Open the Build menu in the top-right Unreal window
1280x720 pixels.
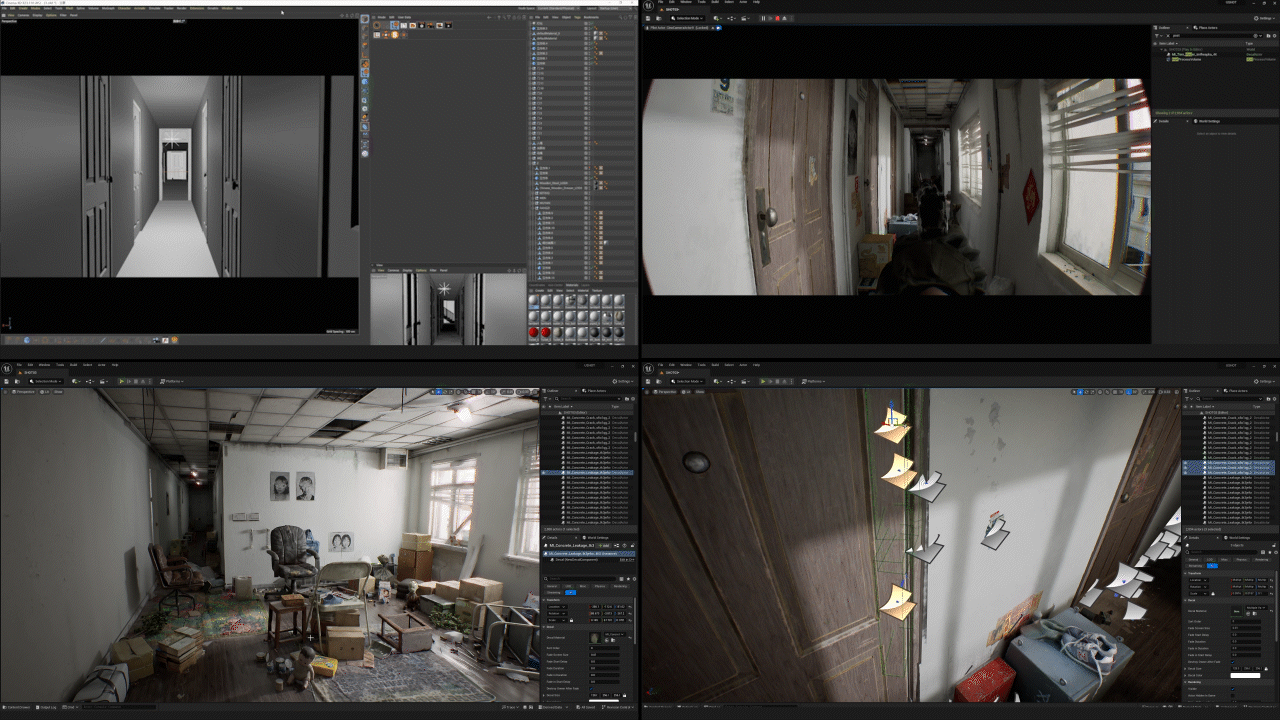(715, 2)
